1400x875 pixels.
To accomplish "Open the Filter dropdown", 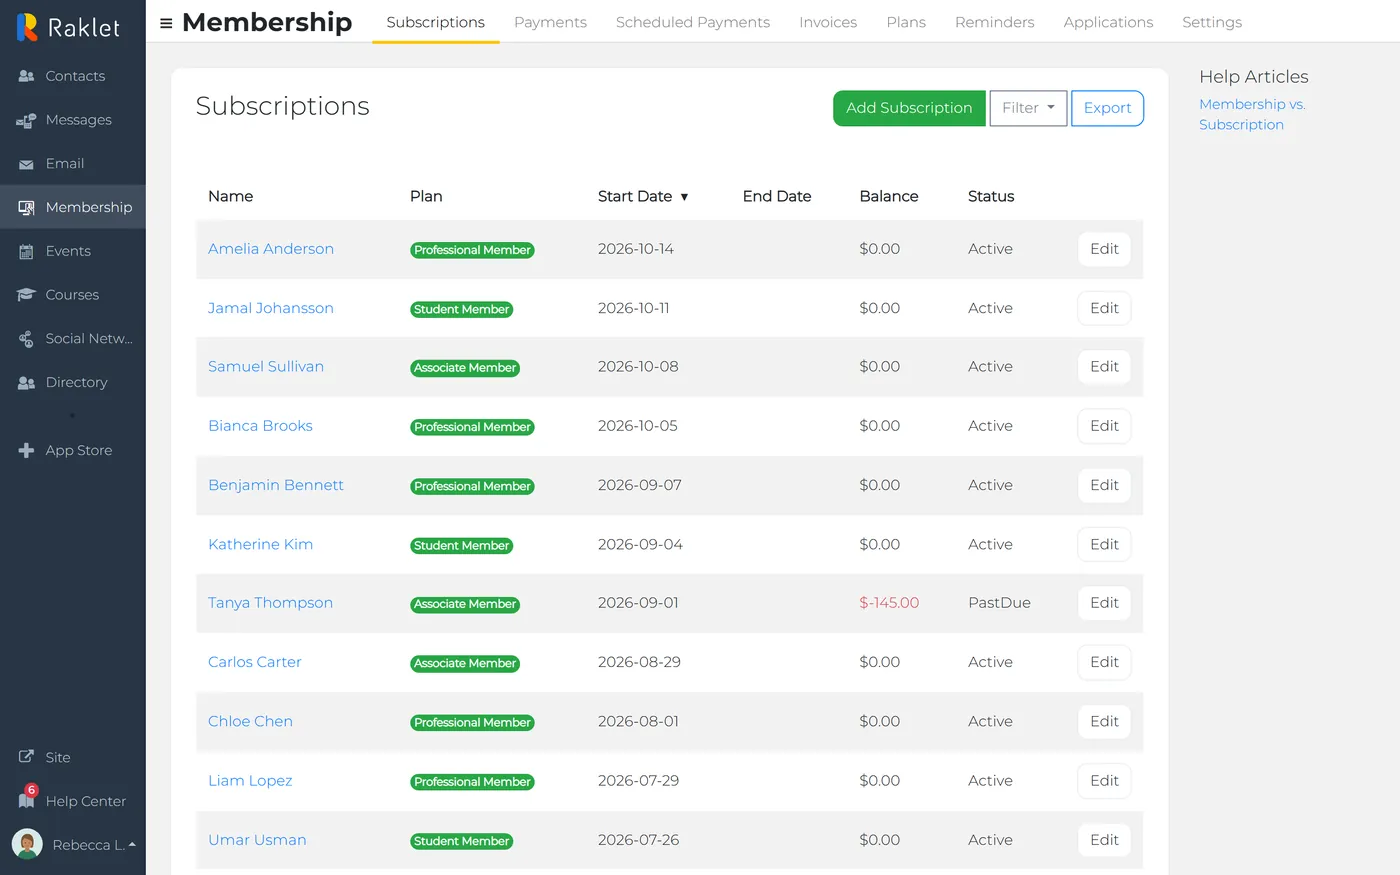I will (x=1028, y=108).
